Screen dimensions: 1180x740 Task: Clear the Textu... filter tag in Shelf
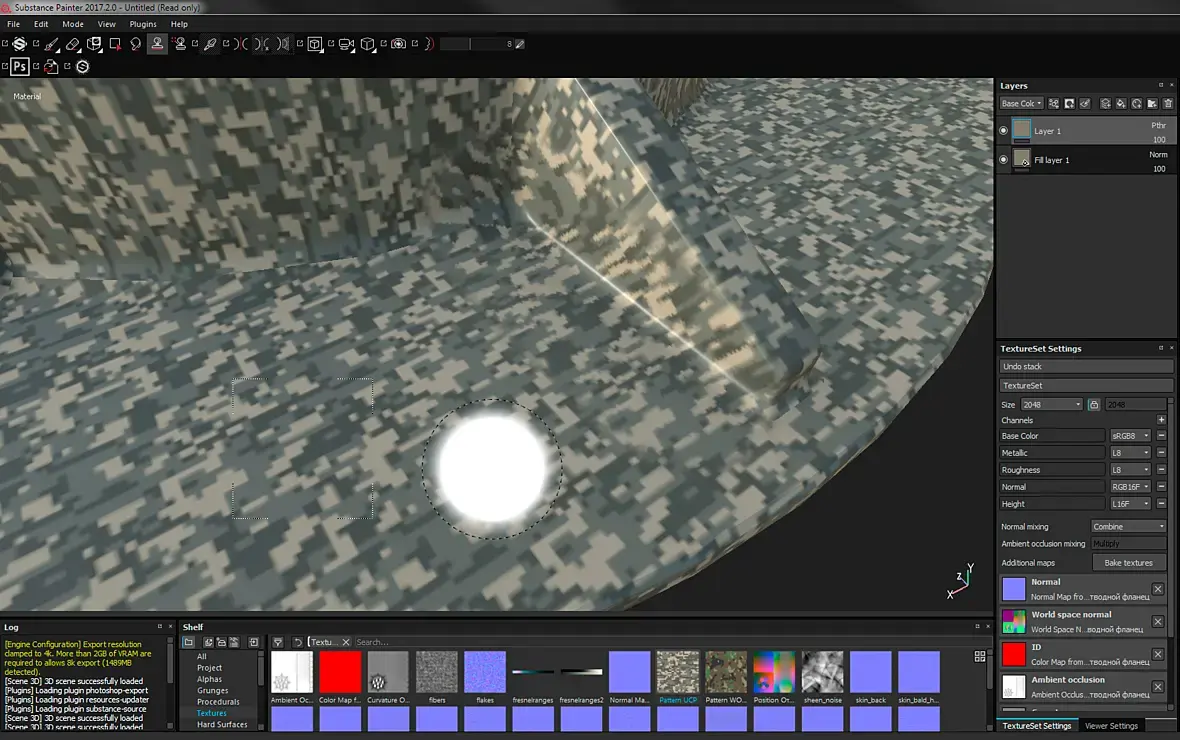tap(345, 642)
